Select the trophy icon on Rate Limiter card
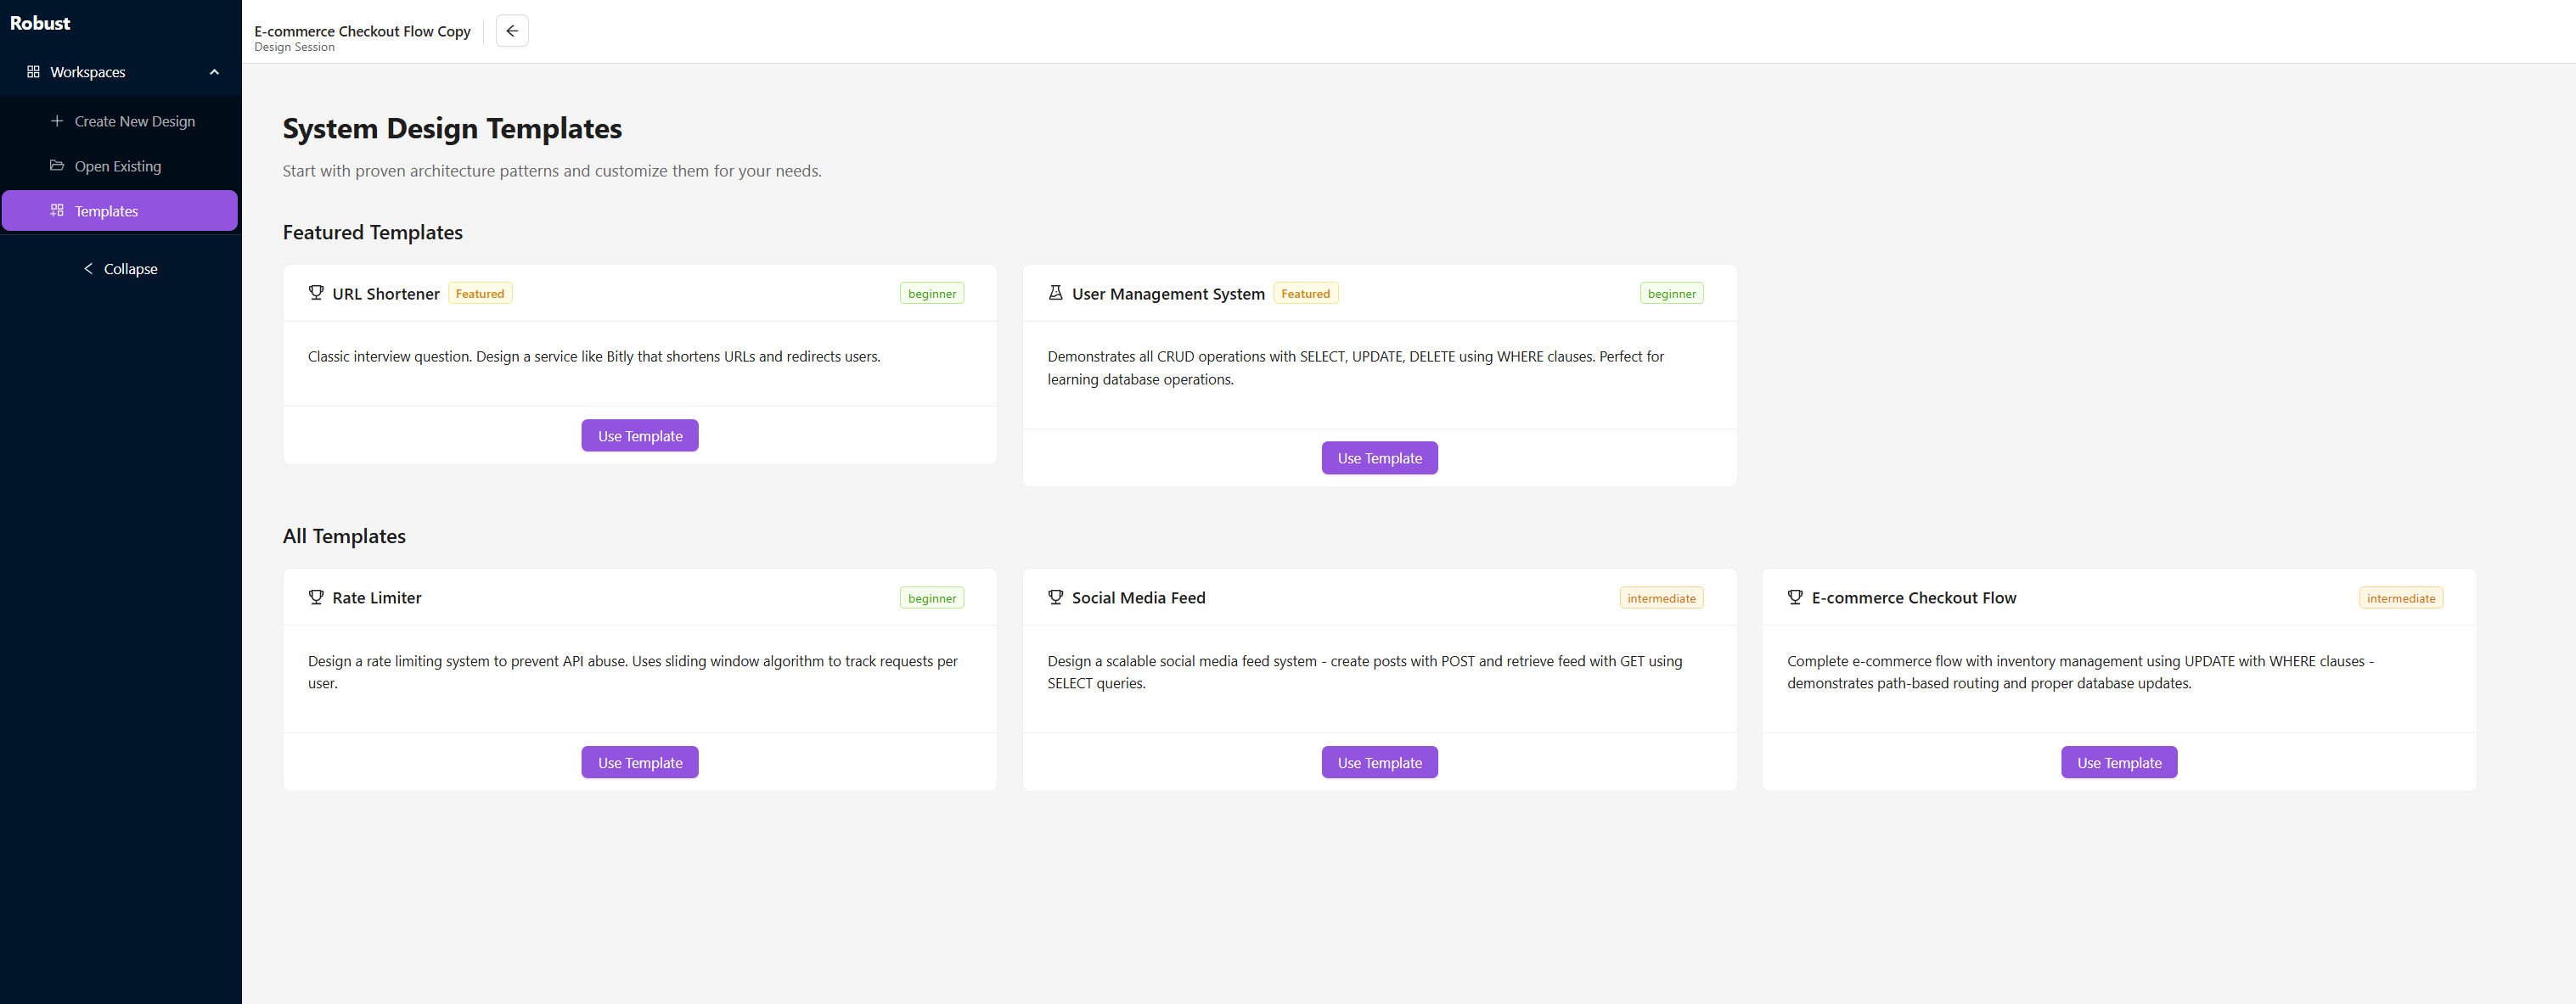This screenshot has width=2576, height=1004. 316,597
